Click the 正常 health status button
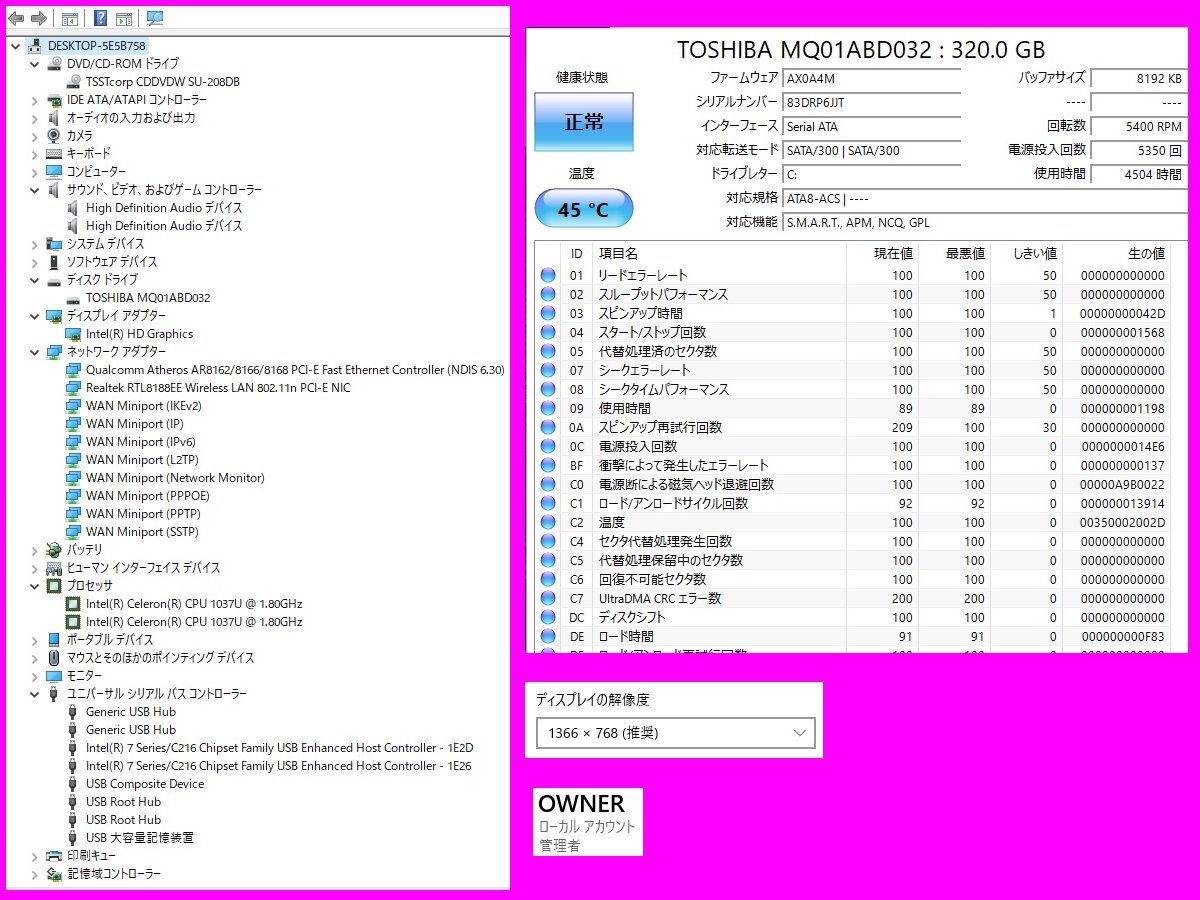1200x900 pixels. (x=584, y=122)
